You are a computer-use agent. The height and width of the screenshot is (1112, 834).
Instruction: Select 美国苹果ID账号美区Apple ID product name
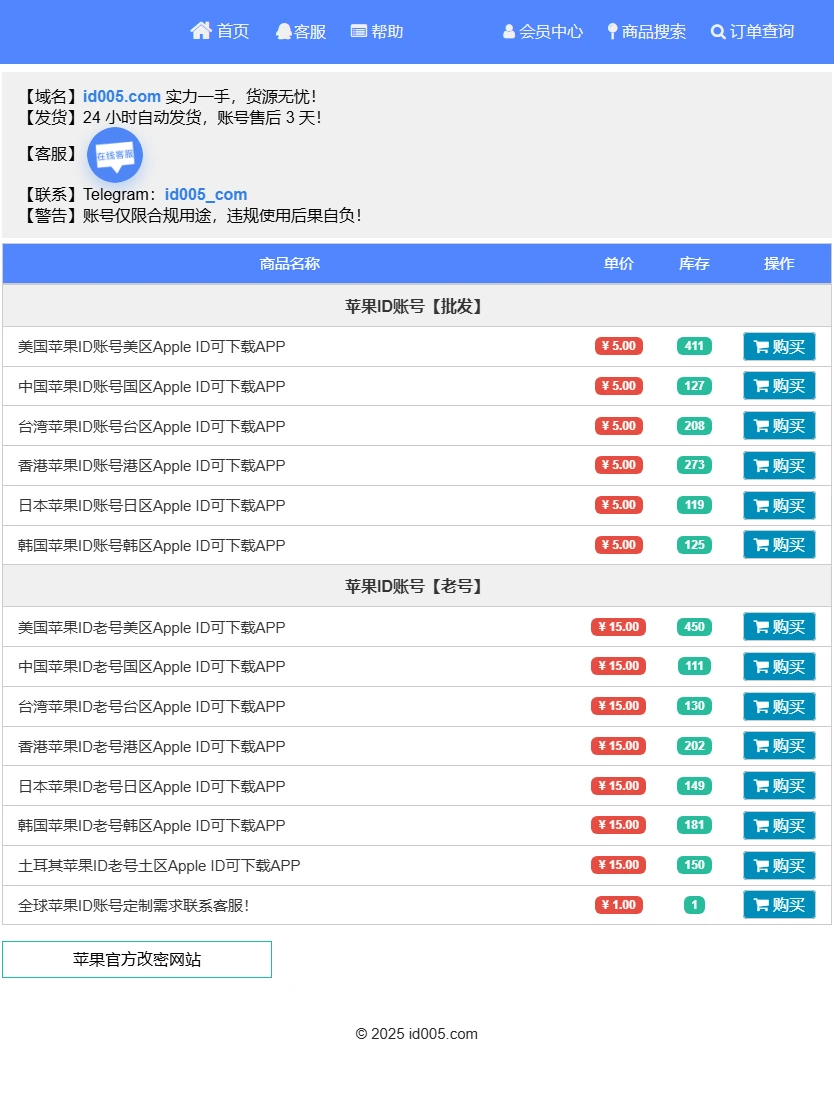[151, 347]
